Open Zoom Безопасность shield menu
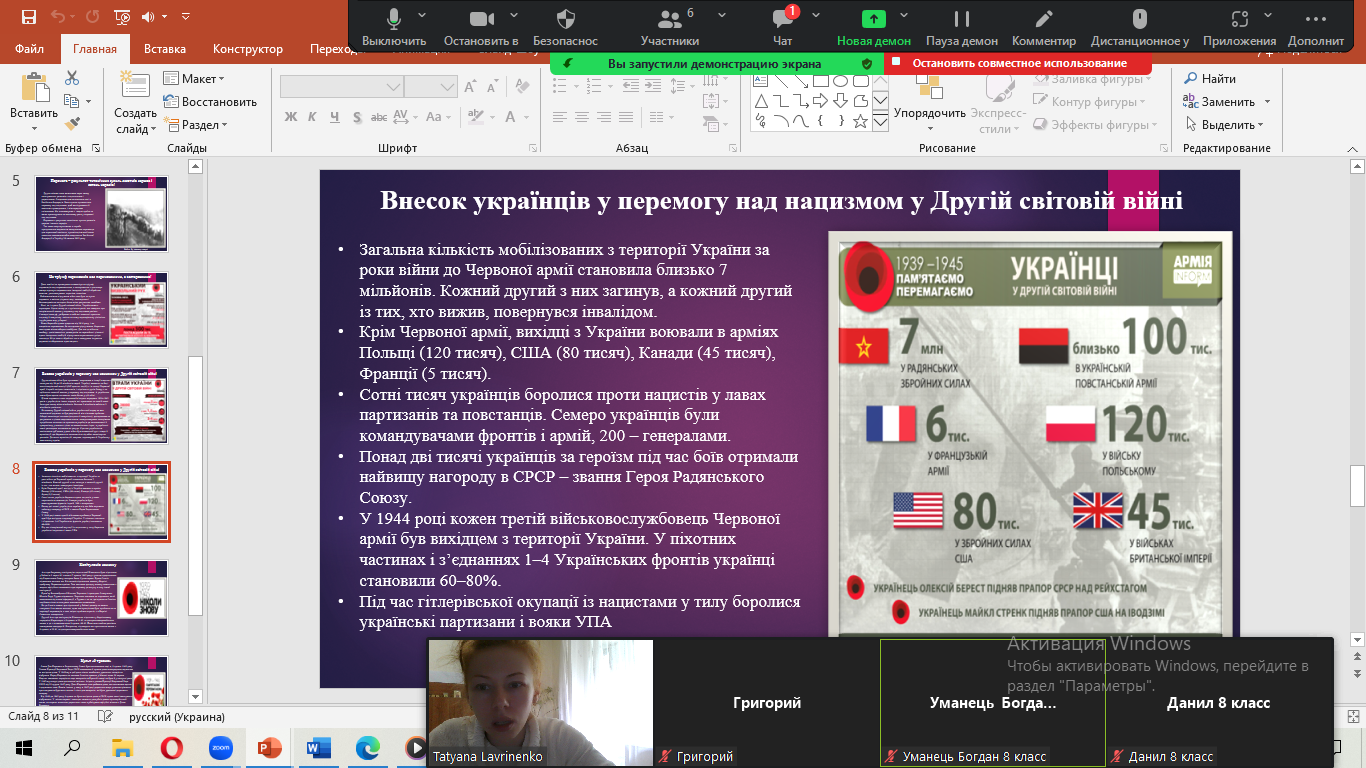Viewport: 1366px width, 768px height. coord(565,26)
